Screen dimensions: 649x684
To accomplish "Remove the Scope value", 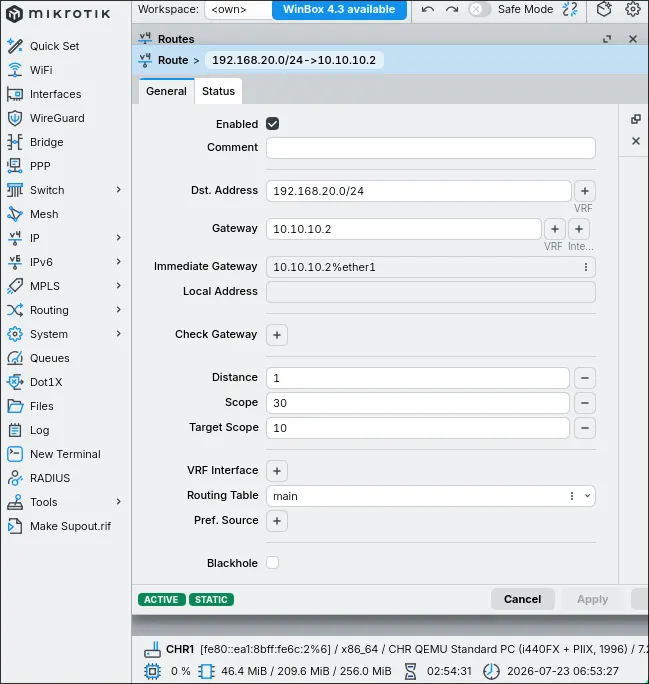I will [x=585, y=403].
